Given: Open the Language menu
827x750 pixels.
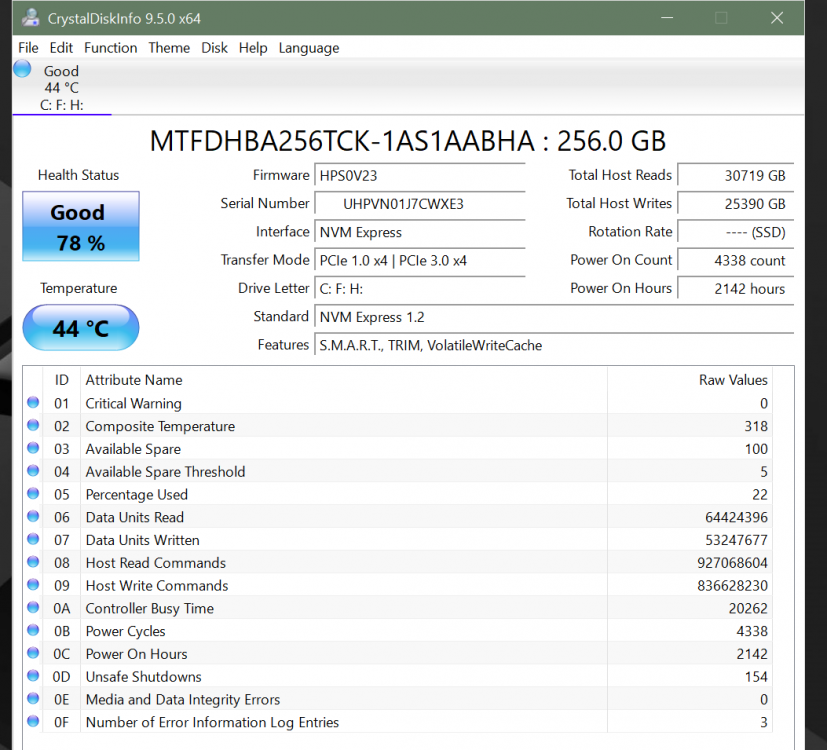Looking at the screenshot, I should 308,48.
